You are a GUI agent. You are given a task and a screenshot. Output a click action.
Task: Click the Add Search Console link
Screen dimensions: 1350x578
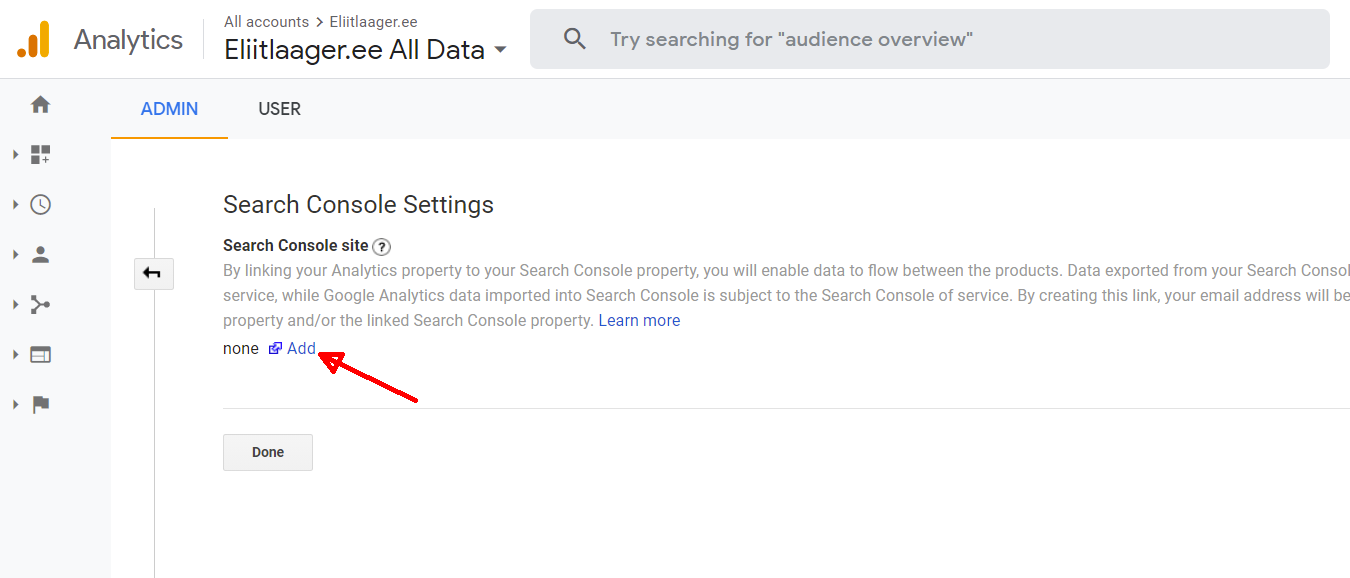tap(300, 349)
